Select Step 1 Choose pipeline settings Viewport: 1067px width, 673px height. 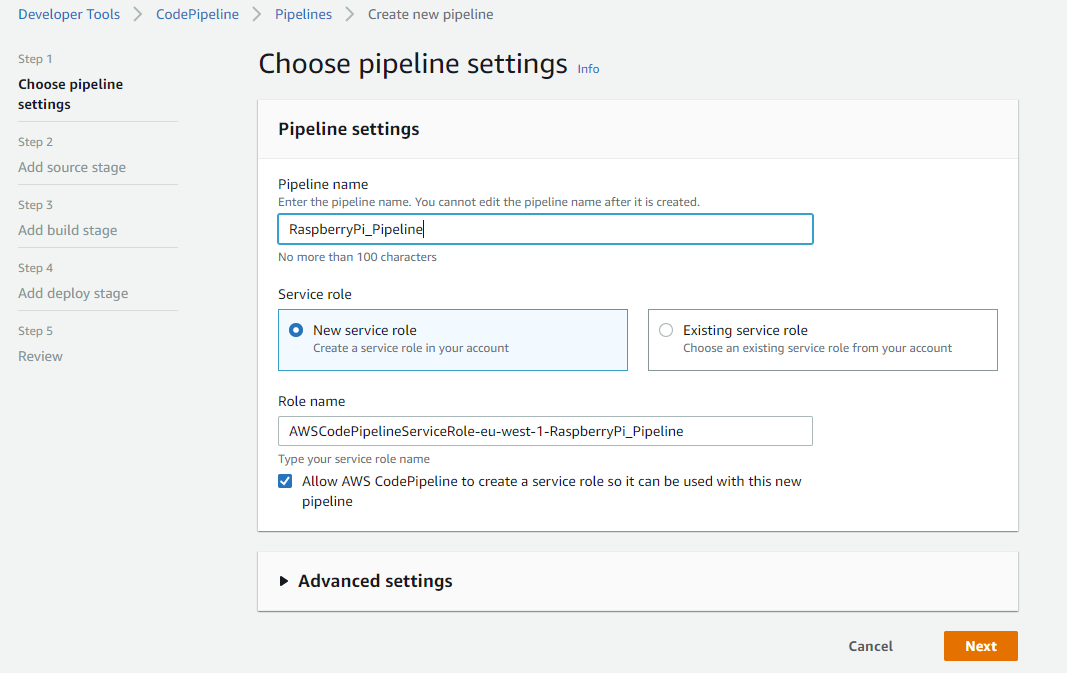(70, 94)
